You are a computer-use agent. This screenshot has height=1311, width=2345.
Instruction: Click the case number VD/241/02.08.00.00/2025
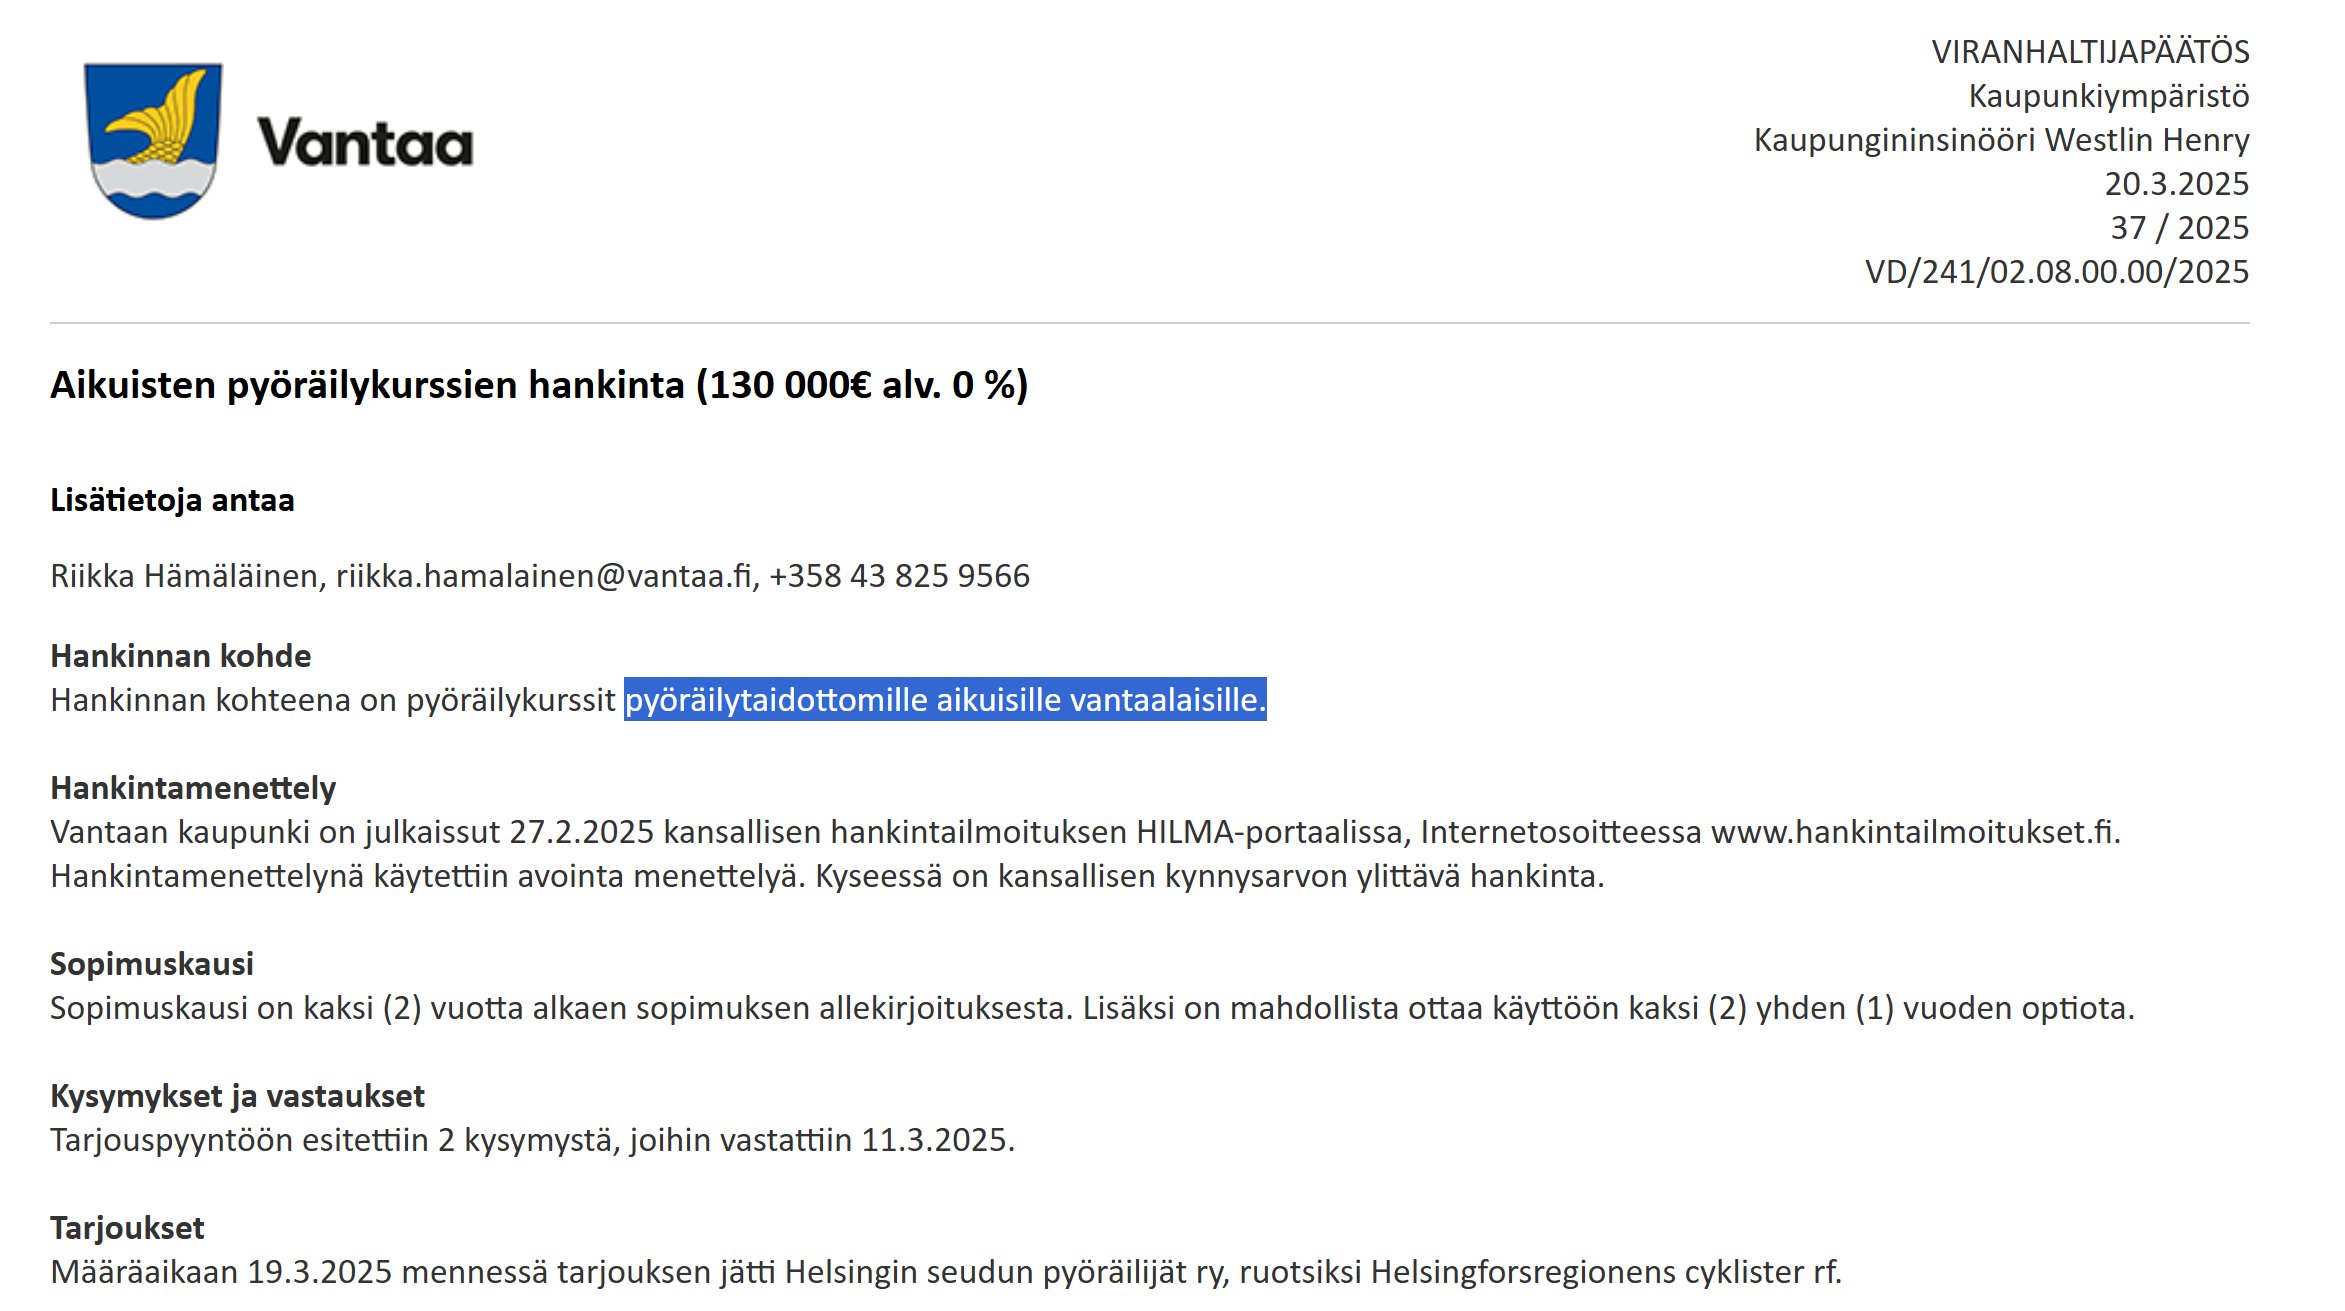coord(2056,272)
